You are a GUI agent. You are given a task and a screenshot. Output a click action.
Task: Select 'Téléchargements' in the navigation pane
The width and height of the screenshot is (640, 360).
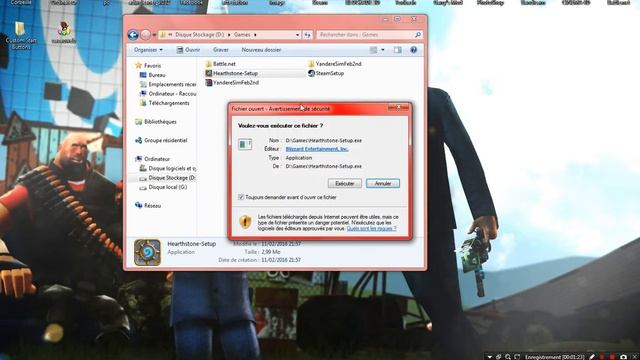click(x=169, y=103)
